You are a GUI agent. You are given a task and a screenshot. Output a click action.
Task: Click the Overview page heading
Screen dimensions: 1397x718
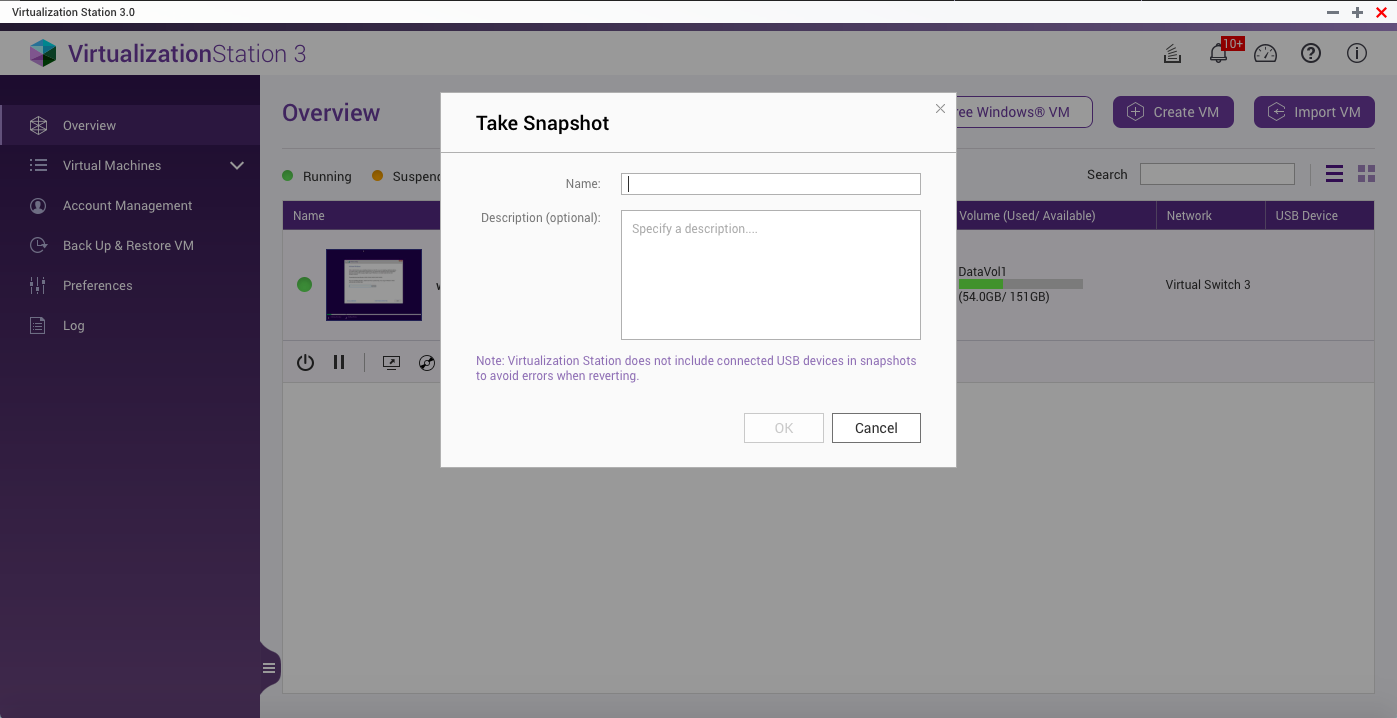(x=331, y=113)
